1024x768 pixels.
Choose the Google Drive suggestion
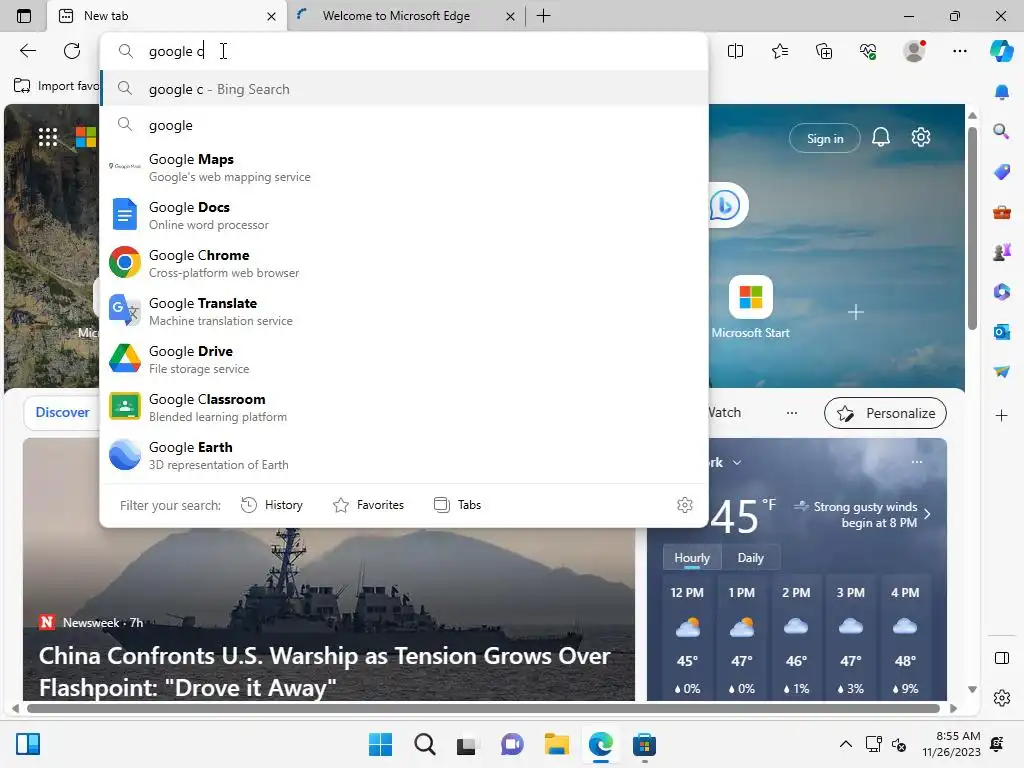404,359
